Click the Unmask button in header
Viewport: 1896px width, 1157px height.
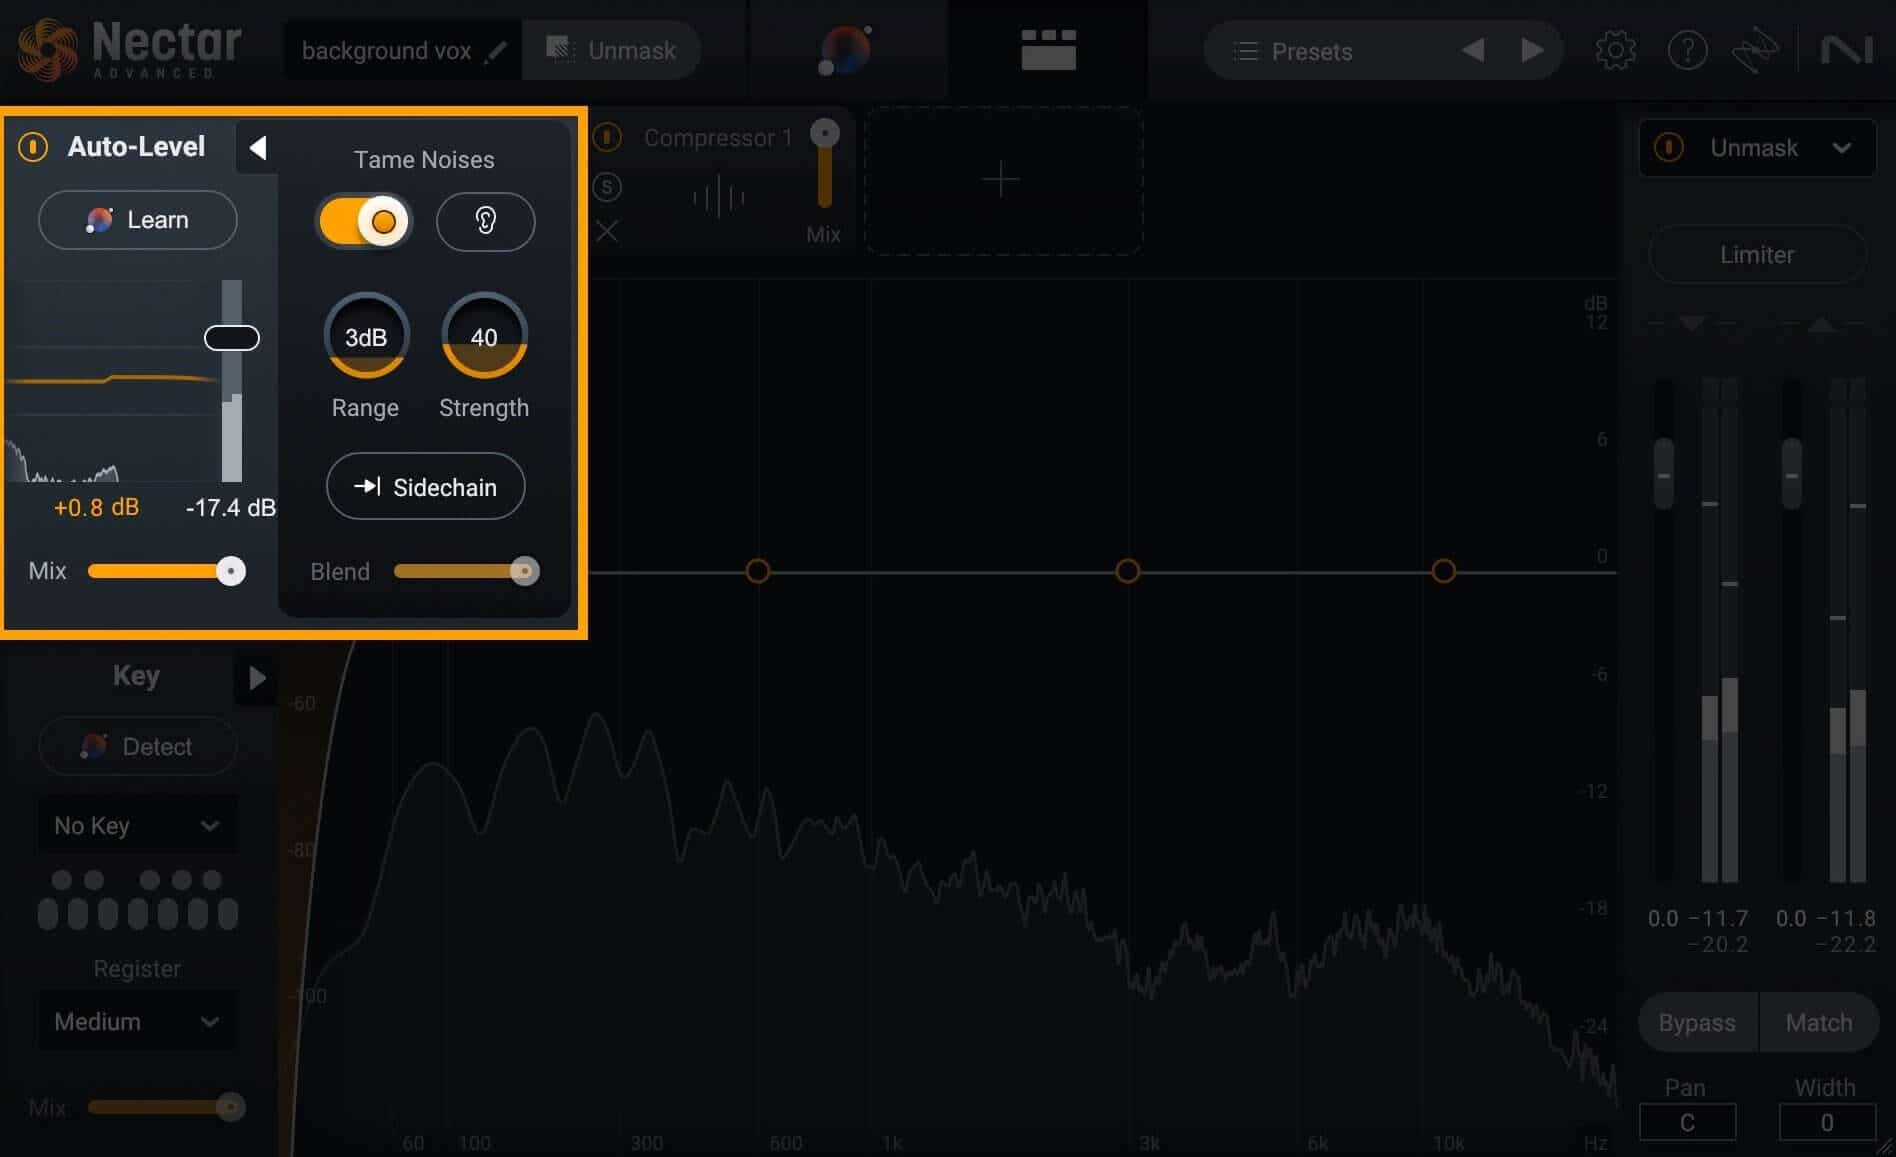(x=611, y=50)
